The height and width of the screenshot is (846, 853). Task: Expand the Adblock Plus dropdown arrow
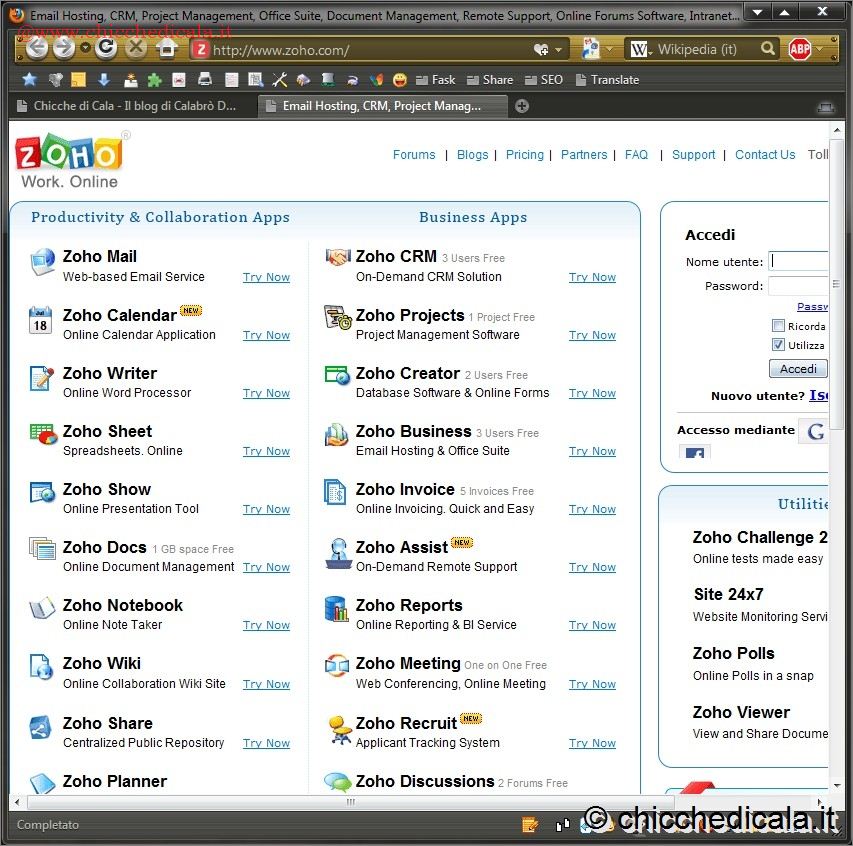(820, 49)
